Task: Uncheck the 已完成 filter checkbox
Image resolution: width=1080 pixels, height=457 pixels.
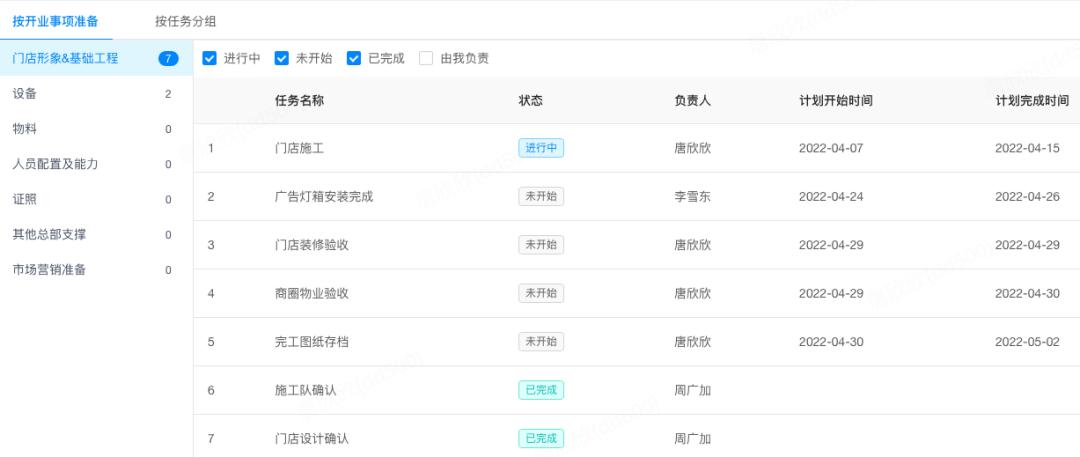Action: pyautogui.click(x=354, y=59)
